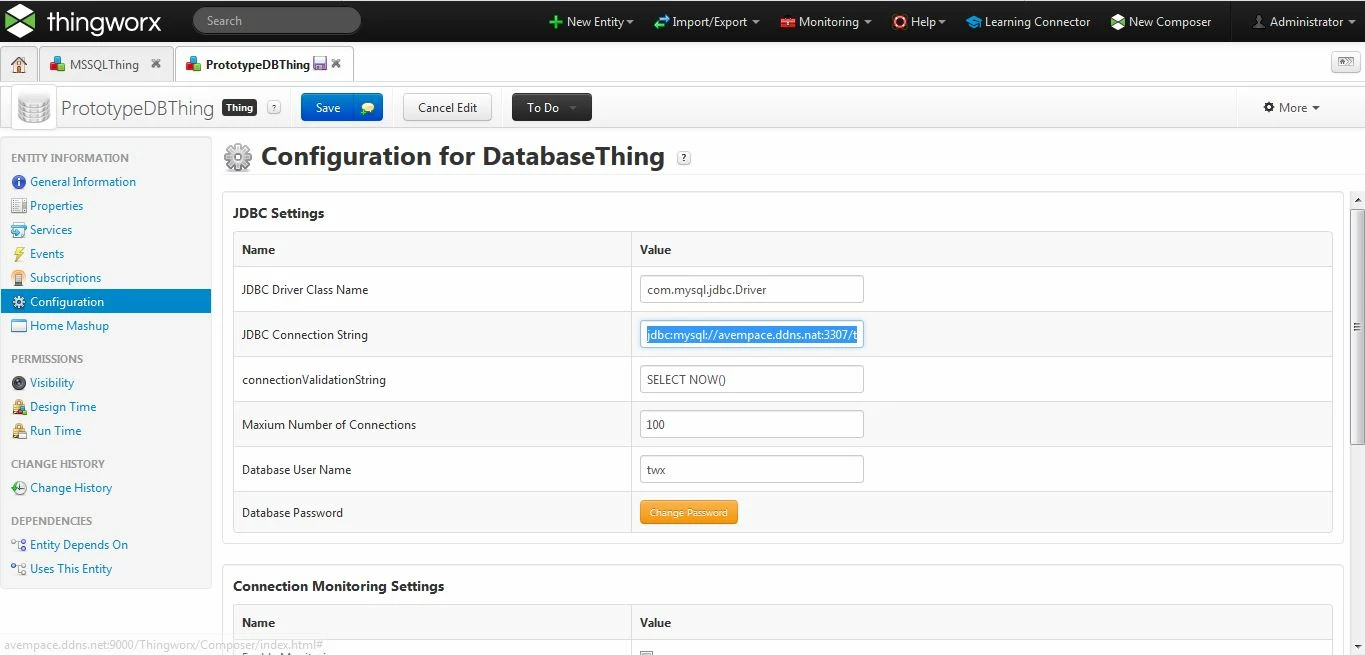
Task: Click help icon after Configuration for DatabaseThing
Action: pyautogui.click(x=684, y=158)
